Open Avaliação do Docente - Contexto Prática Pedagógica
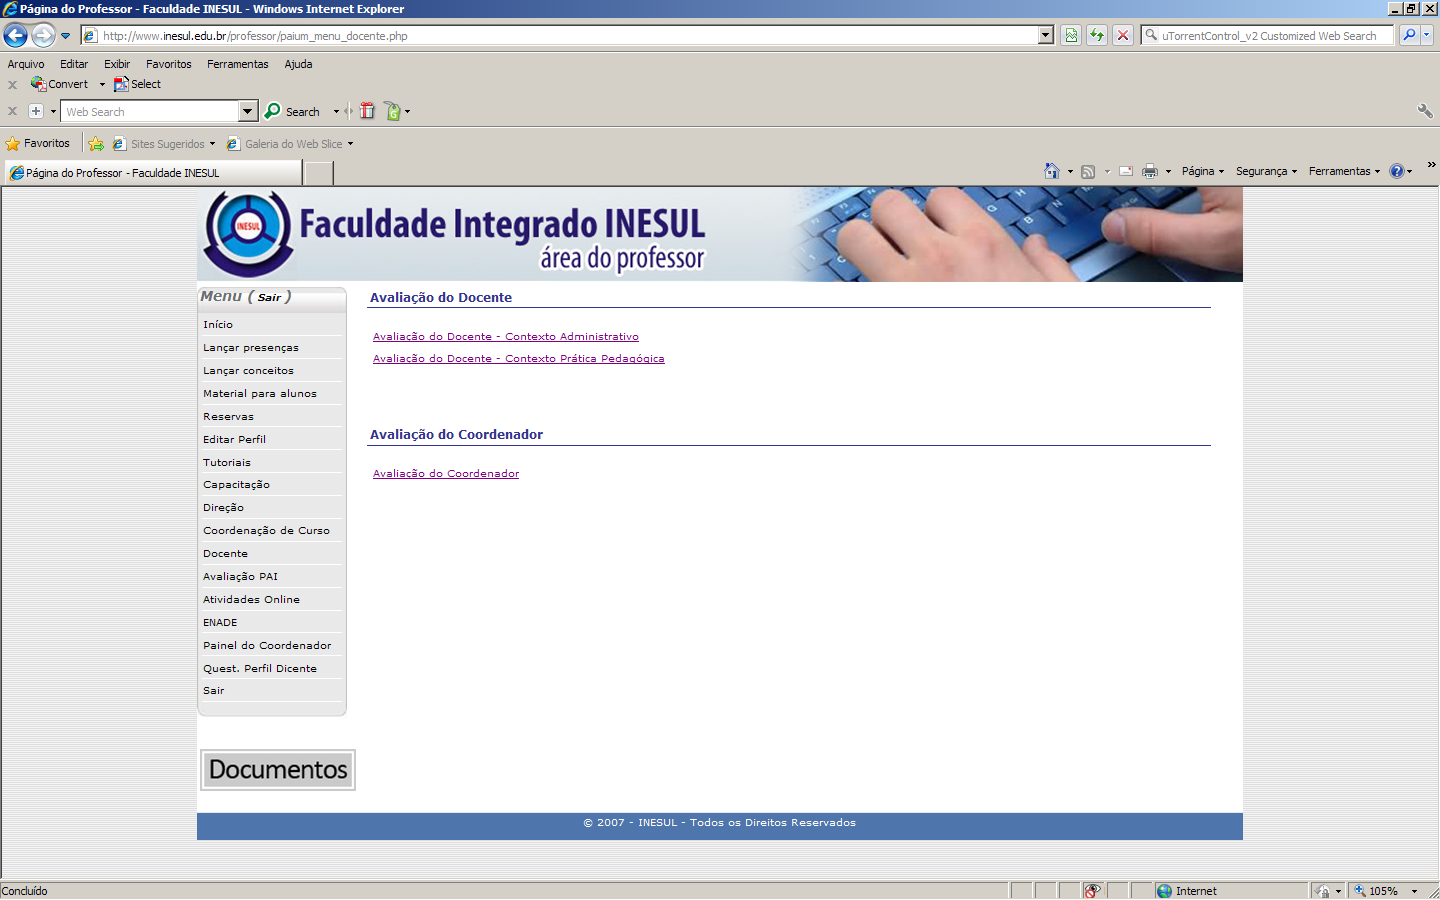1440x900 pixels. click(519, 359)
